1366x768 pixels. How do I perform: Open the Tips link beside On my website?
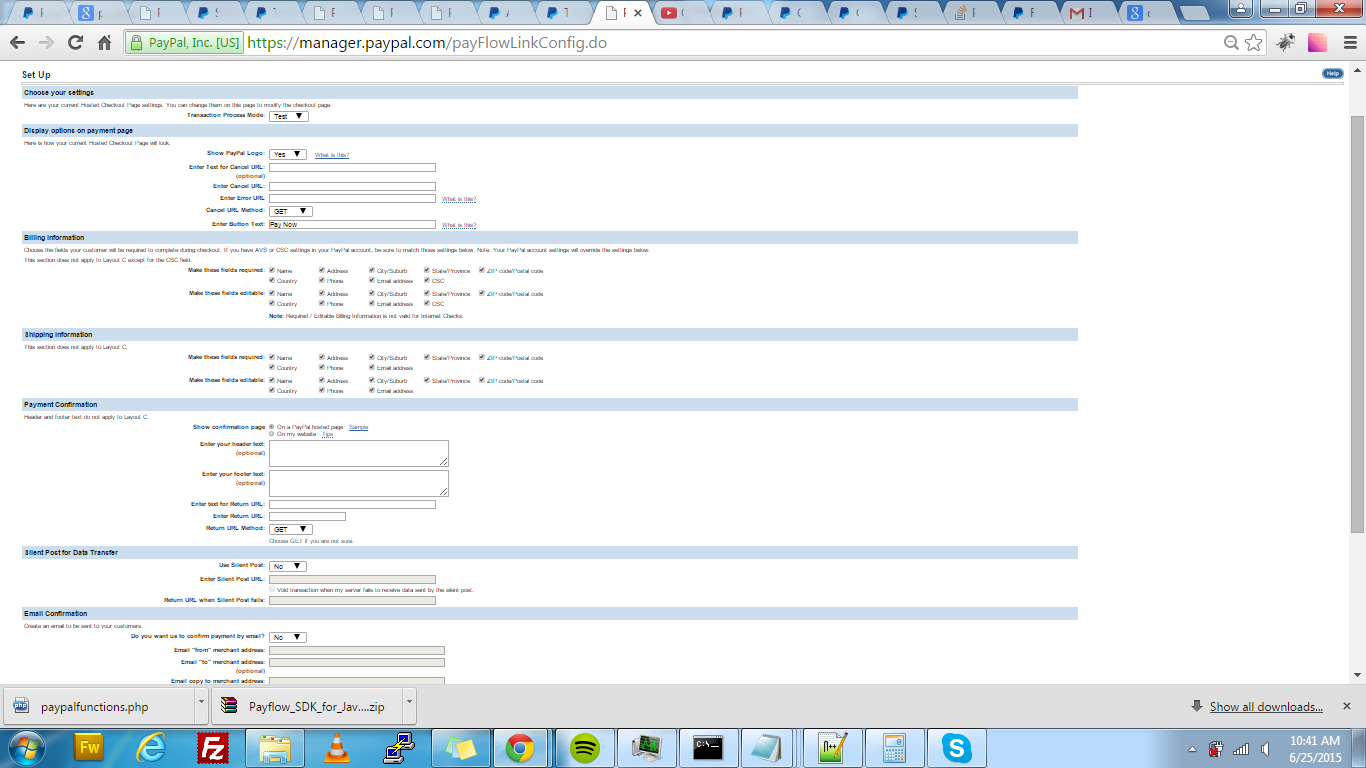pyautogui.click(x=327, y=434)
